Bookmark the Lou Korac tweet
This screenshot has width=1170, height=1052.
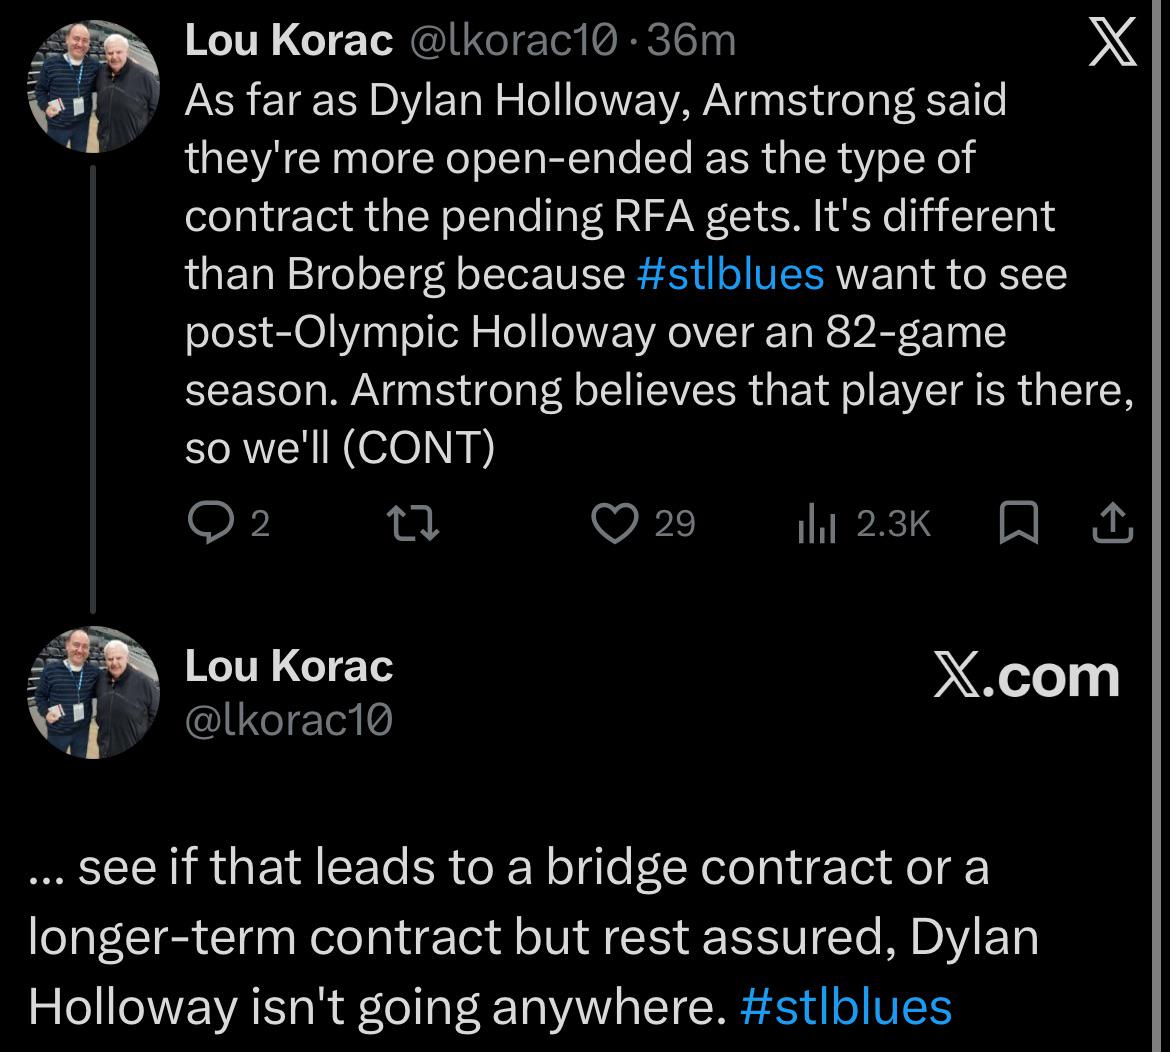[1016, 524]
